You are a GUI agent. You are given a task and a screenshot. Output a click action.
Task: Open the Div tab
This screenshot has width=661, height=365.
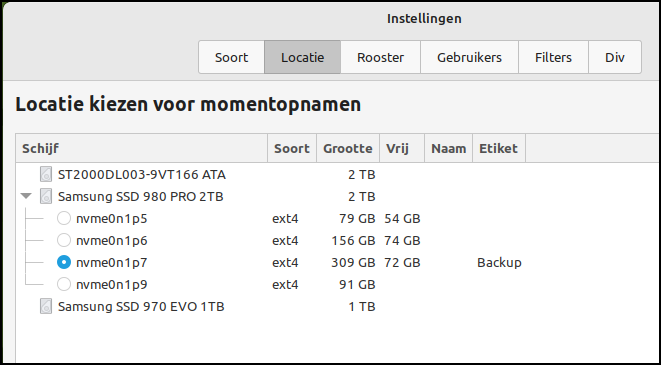(x=615, y=57)
